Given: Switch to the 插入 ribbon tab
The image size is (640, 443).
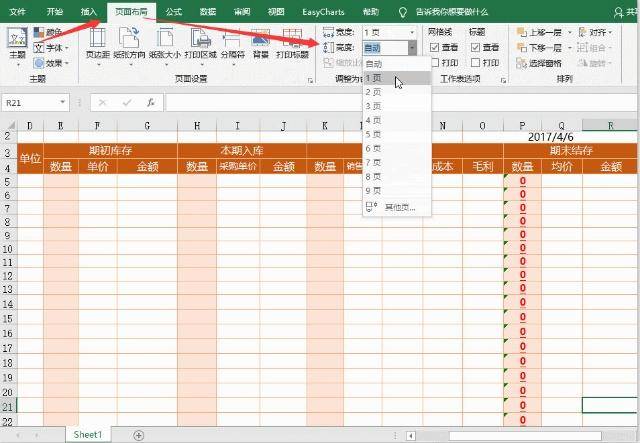Looking at the screenshot, I should [89, 12].
